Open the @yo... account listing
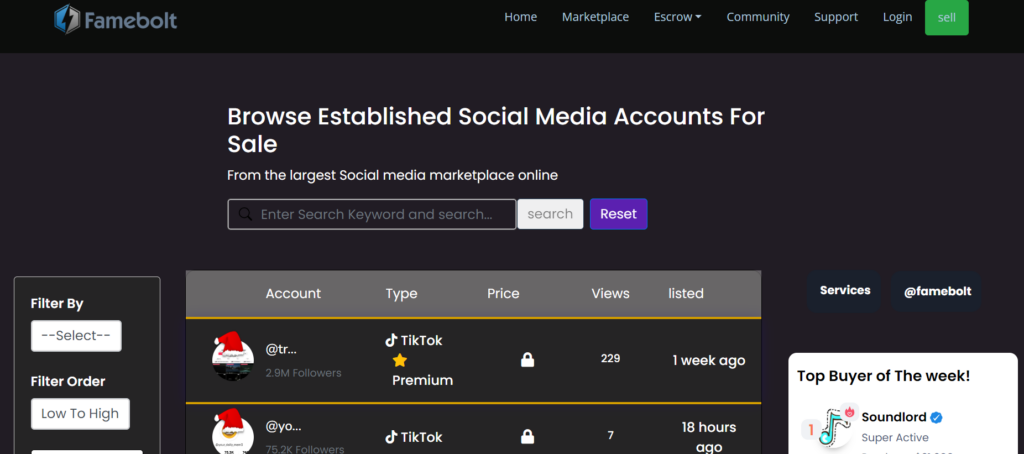1024x454 pixels. click(x=283, y=427)
